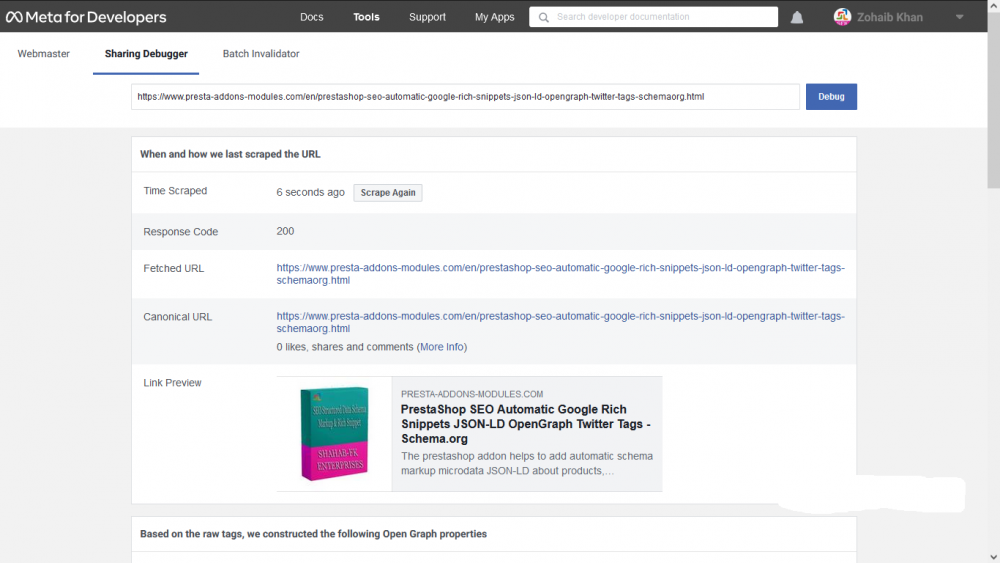Click the search magnifier icon
This screenshot has width=1000, height=563.
543,17
